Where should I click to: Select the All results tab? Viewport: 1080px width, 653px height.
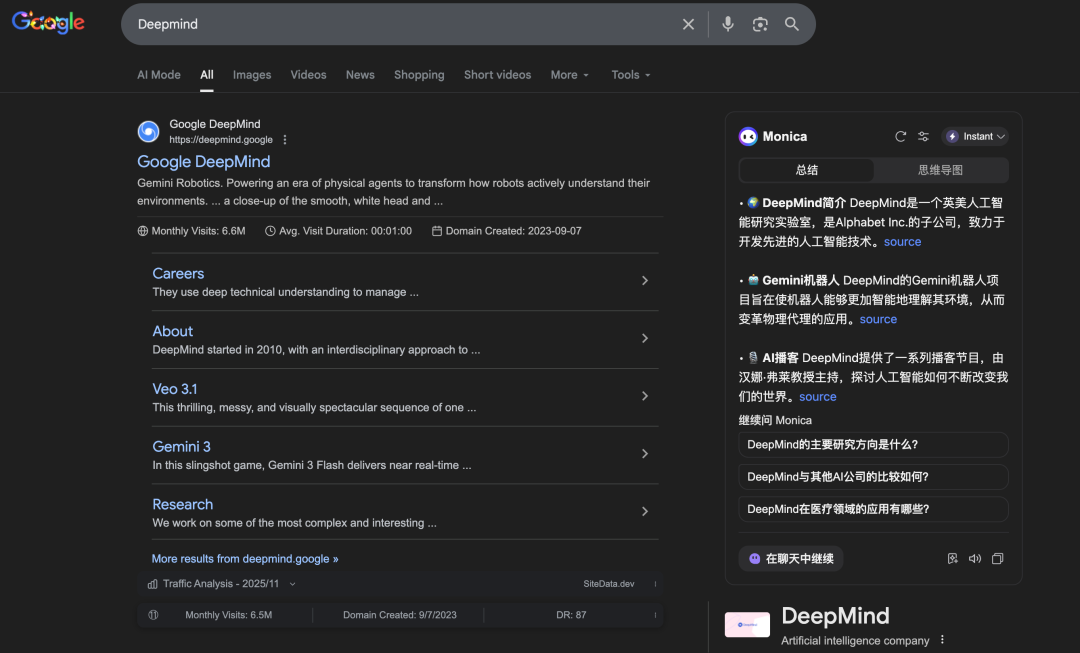pyautogui.click(x=207, y=75)
